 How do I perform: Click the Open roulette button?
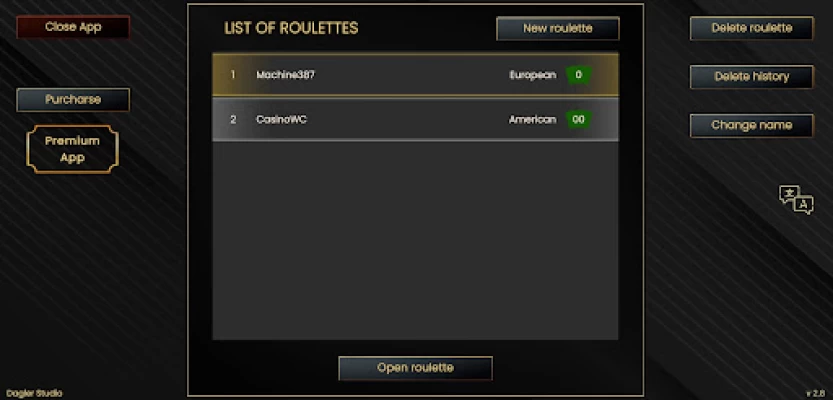point(415,368)
